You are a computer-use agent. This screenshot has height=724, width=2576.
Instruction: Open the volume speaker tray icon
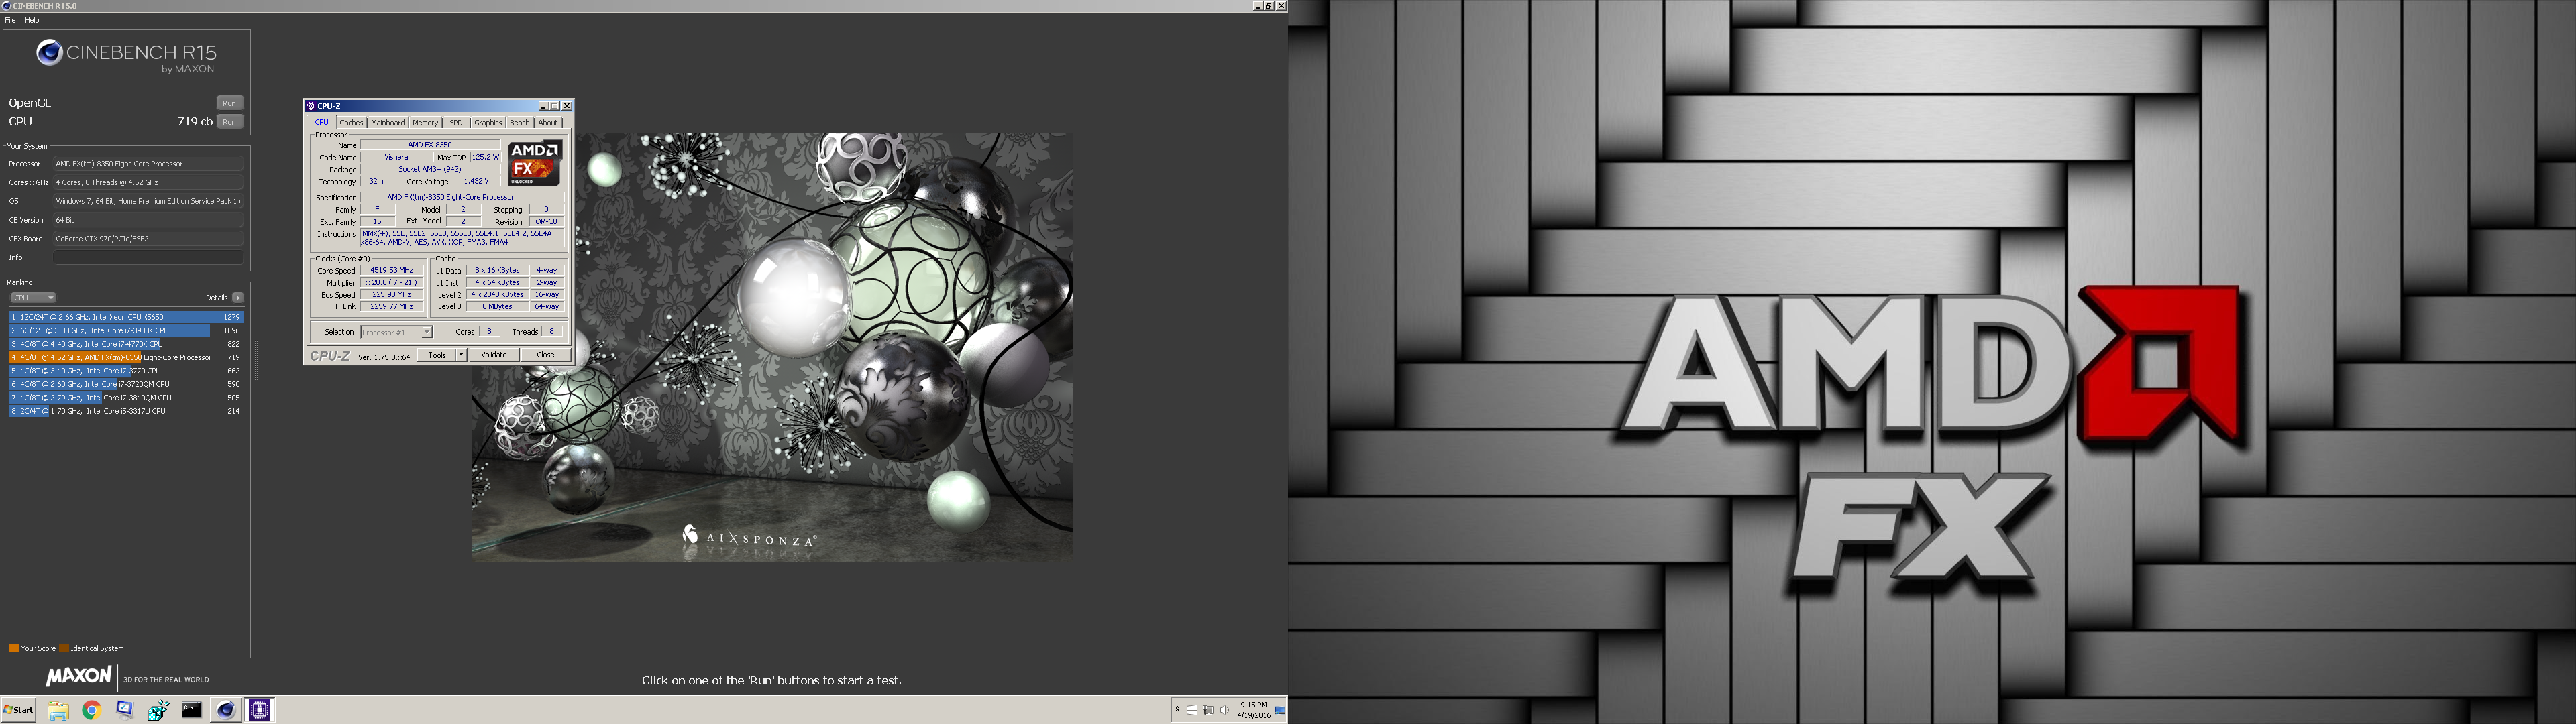coord(1224,710)
